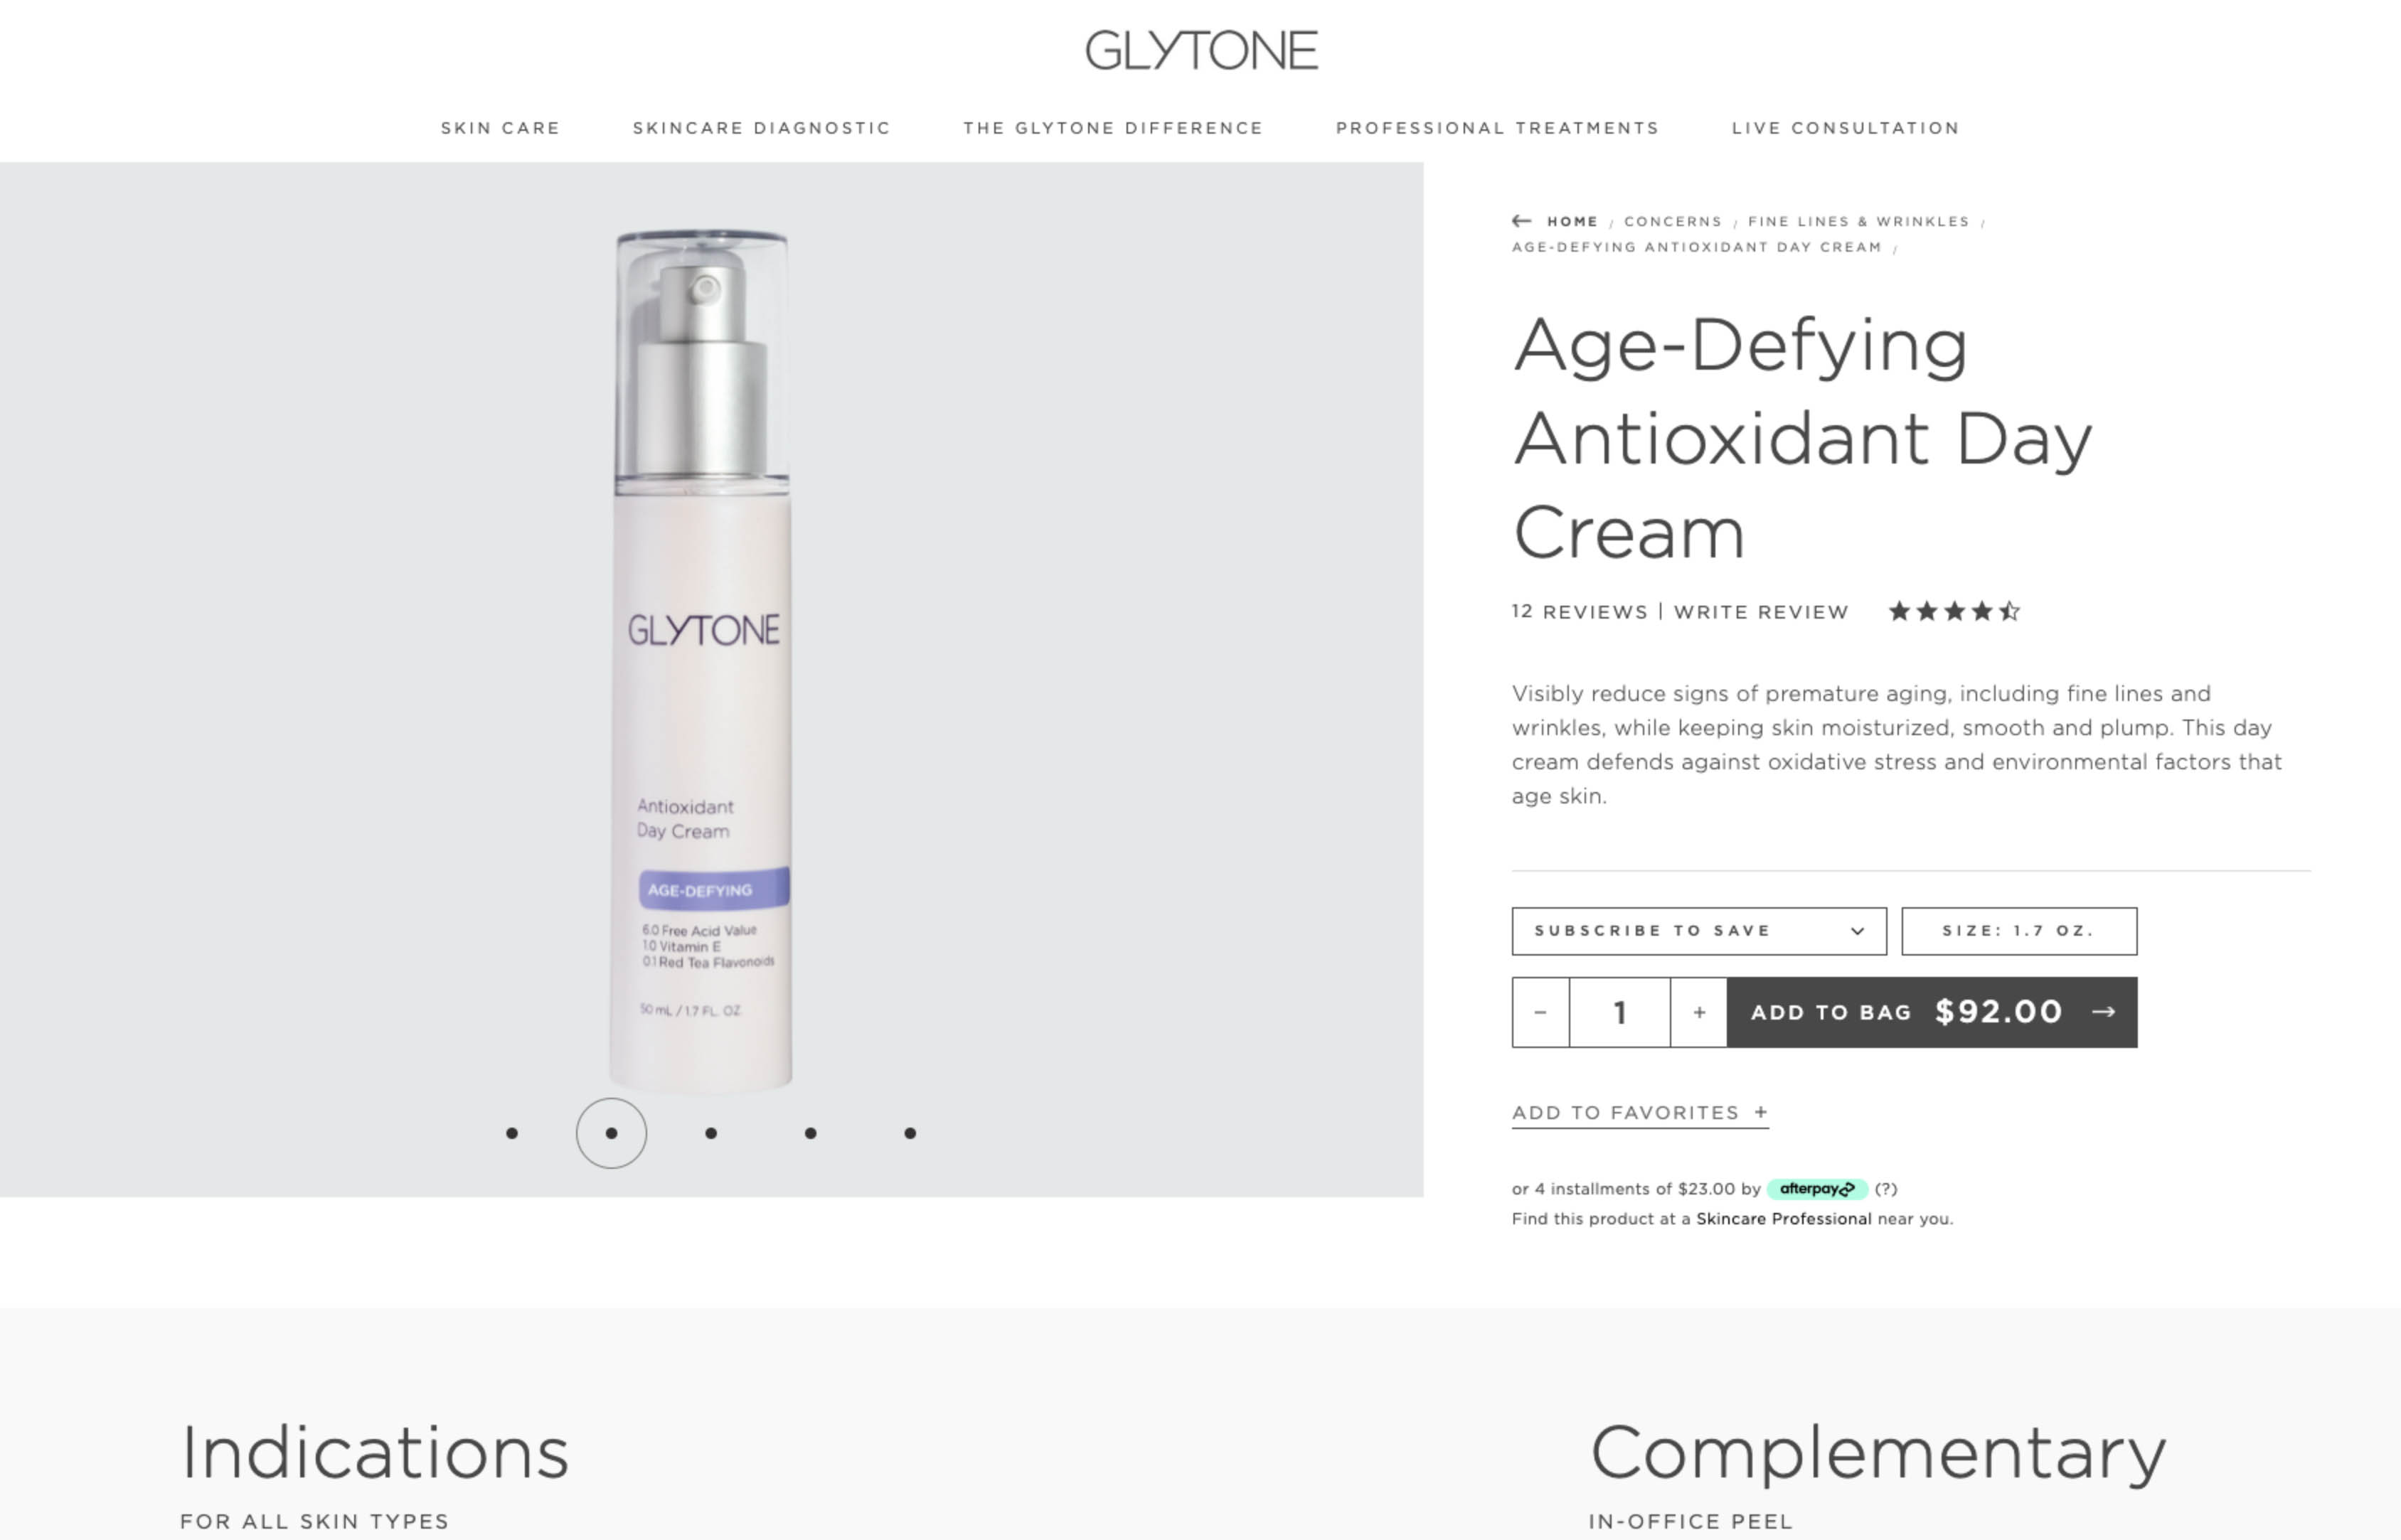Select the fifth image carousel dot
The image size is (2401, 1540).
[910, 1133]
